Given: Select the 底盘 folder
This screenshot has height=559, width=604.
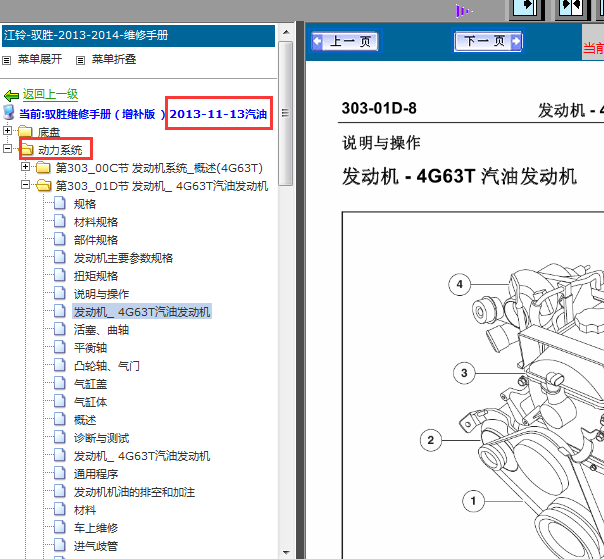Looking at the screenshot, I should [49, 133].
